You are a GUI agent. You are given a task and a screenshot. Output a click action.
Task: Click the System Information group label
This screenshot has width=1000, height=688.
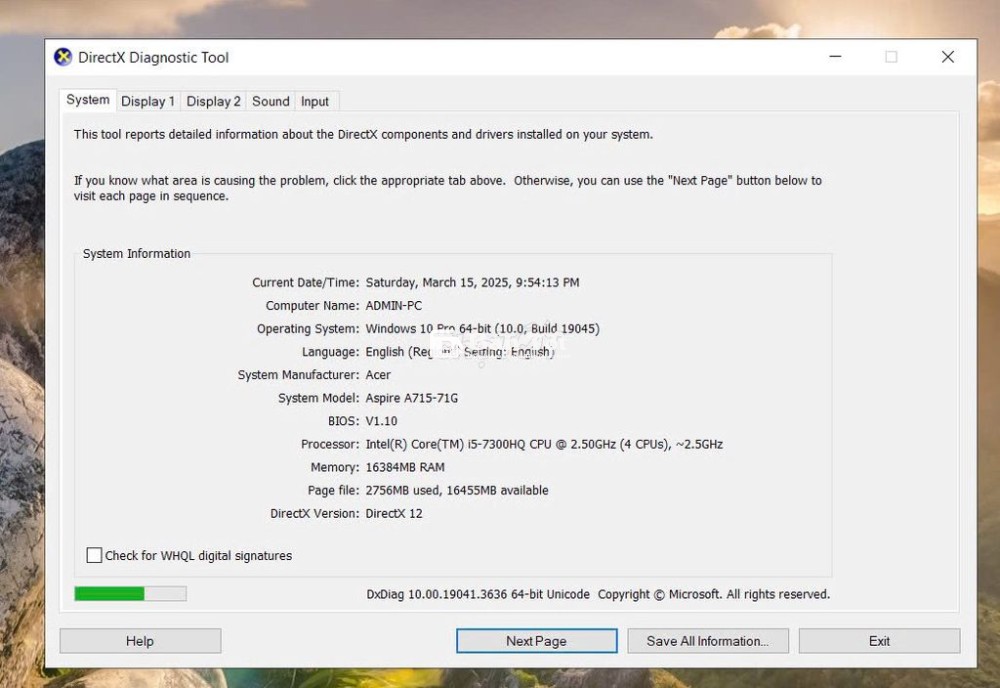pos(136,254)
